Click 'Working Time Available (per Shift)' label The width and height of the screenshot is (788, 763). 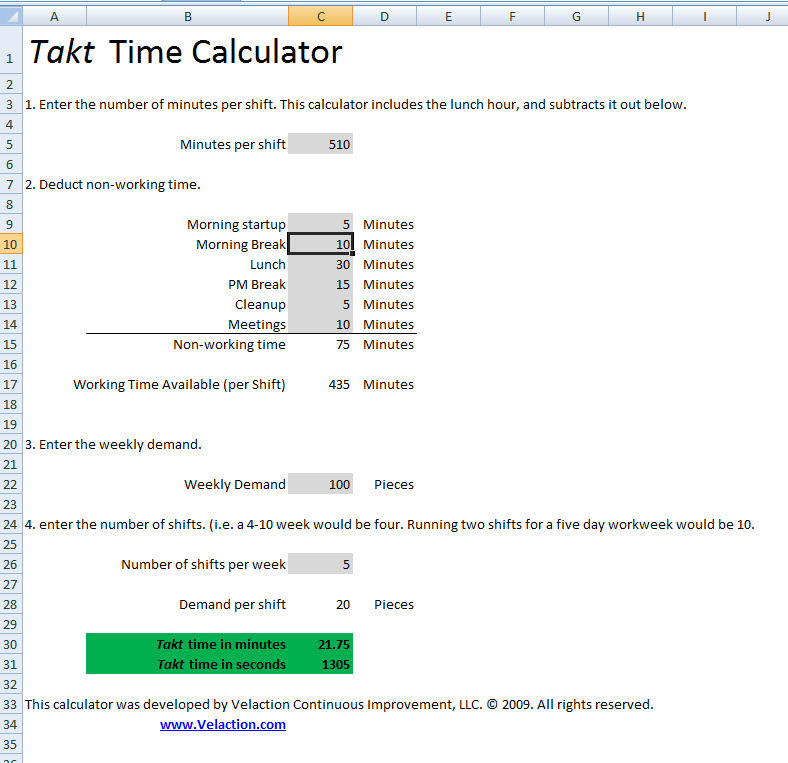(179, 385)
